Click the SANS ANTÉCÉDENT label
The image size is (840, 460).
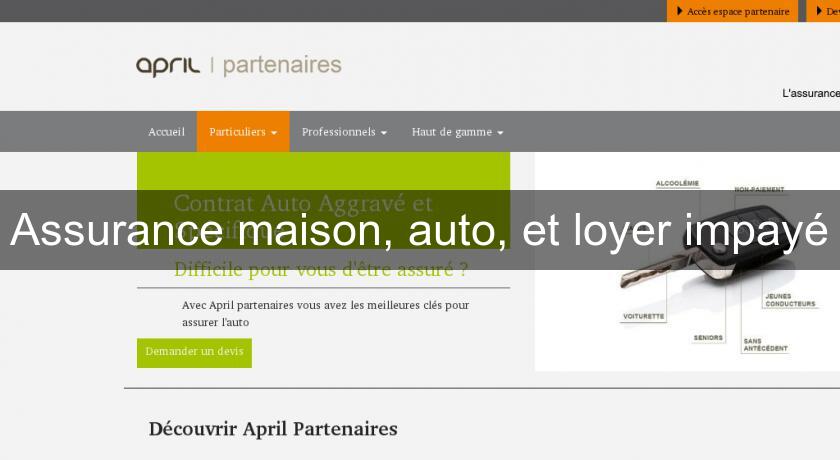[x=766, y=345]
